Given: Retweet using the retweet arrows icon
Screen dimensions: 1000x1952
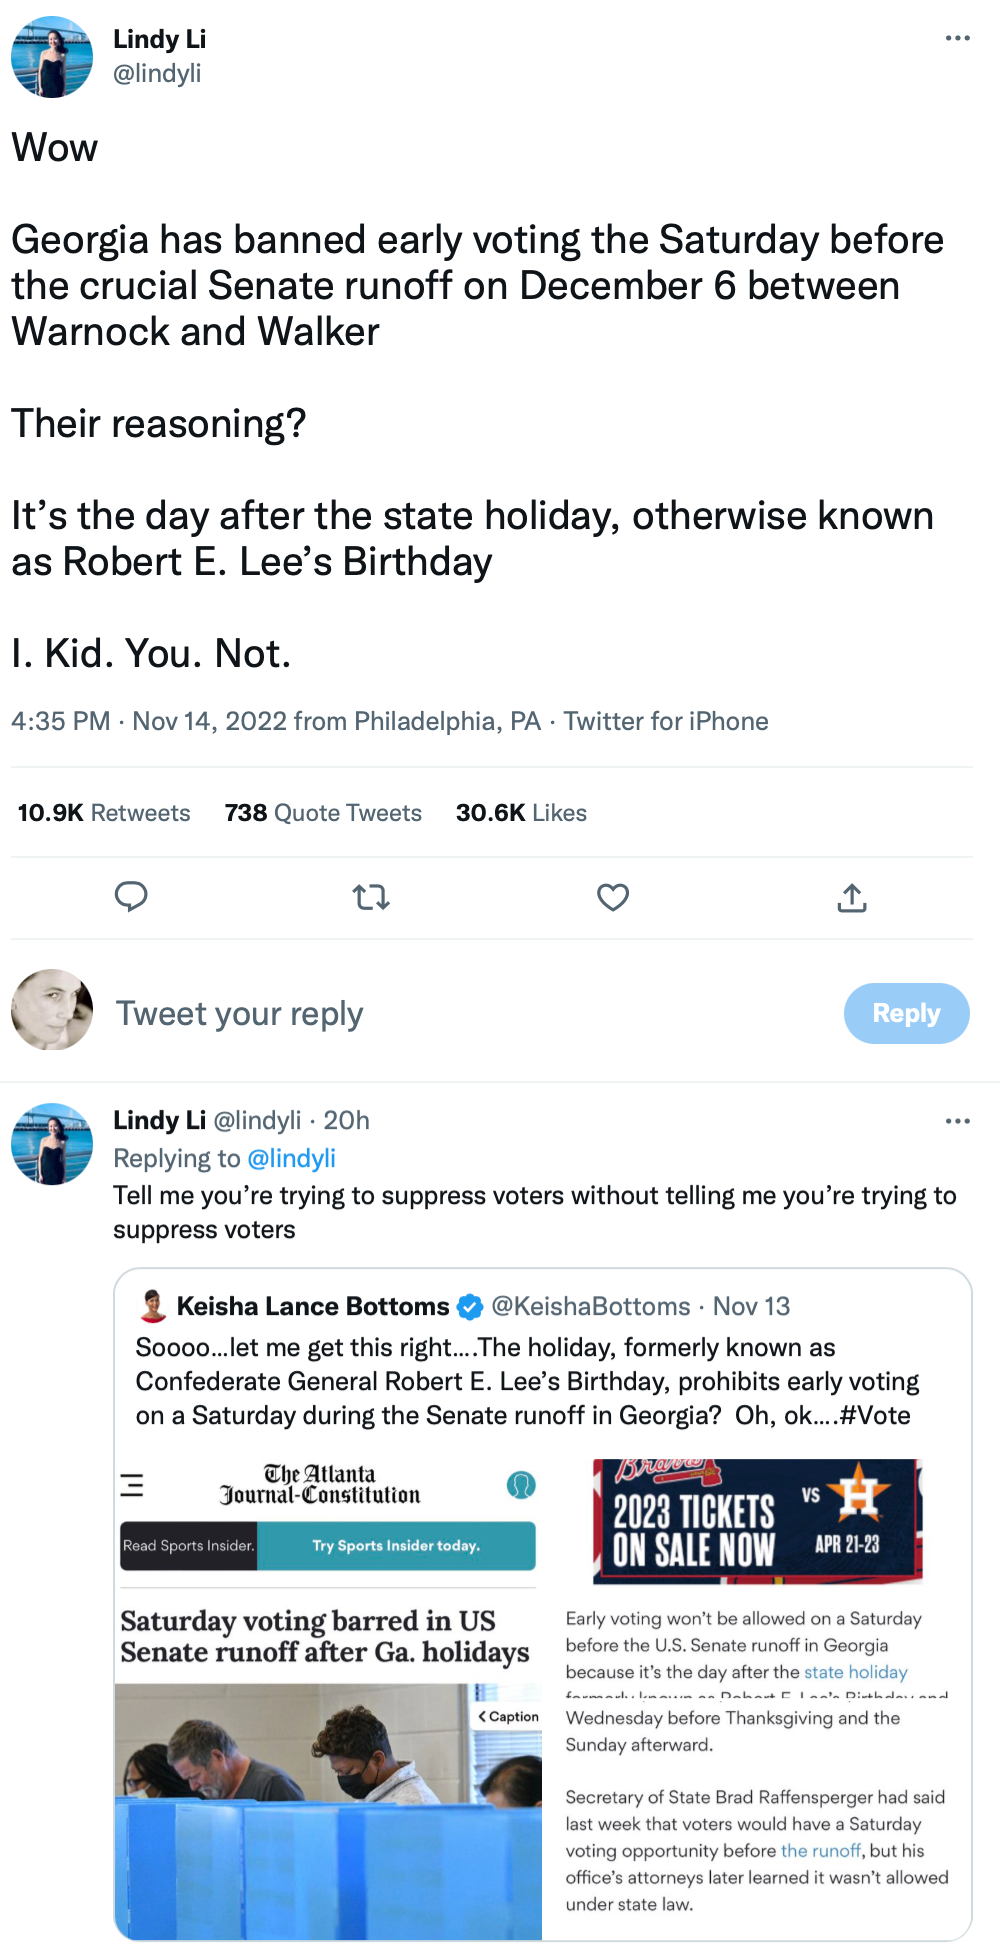Looking at the screenshot, I should [371, 897].
